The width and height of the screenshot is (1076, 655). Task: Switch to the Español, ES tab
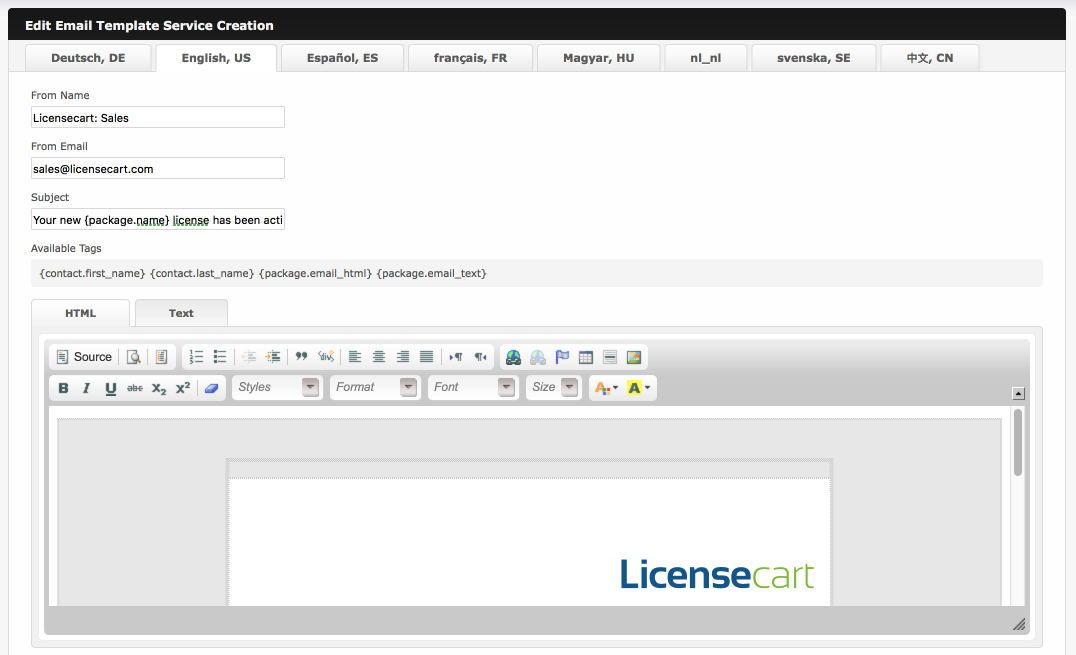pyautogui.click(x=342, y=58)
